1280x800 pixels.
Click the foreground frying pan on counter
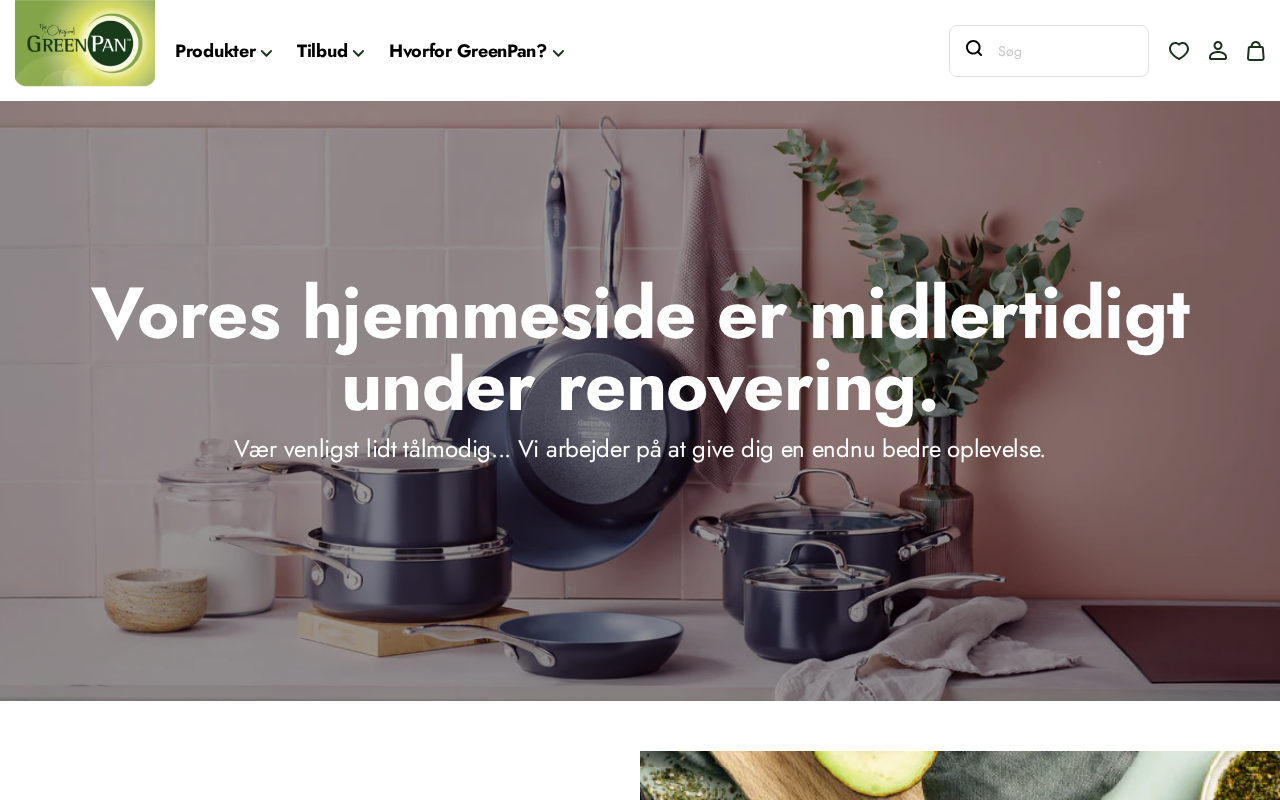[560, 640]
